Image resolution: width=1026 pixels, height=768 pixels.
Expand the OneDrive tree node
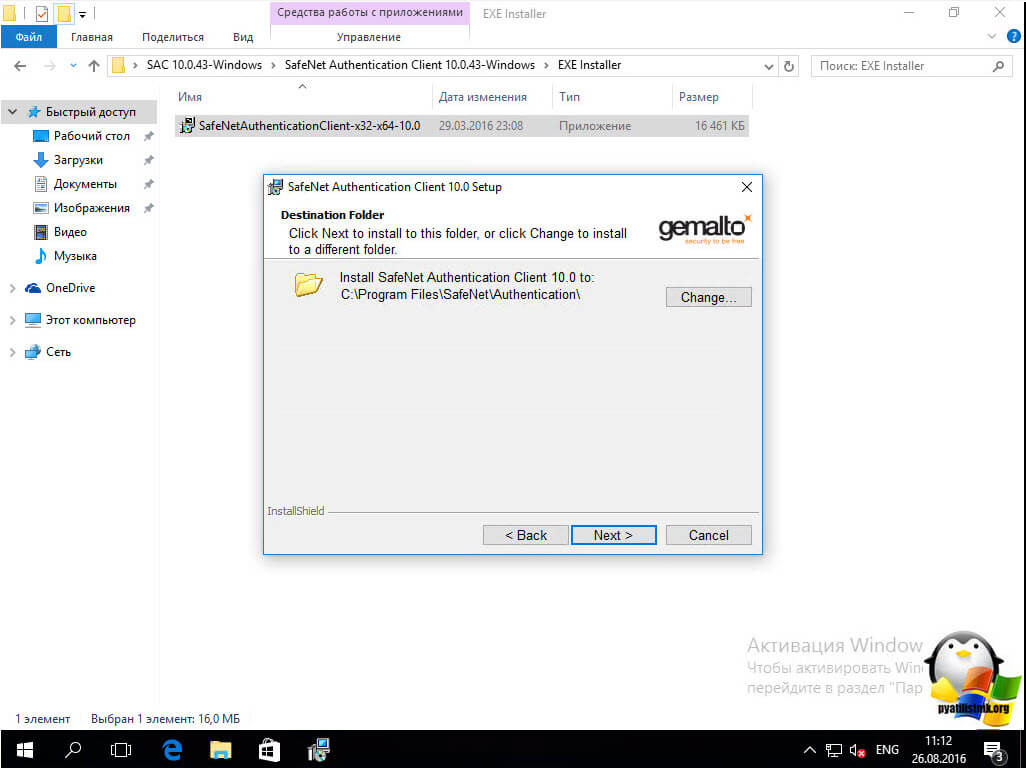click(12, 288)
